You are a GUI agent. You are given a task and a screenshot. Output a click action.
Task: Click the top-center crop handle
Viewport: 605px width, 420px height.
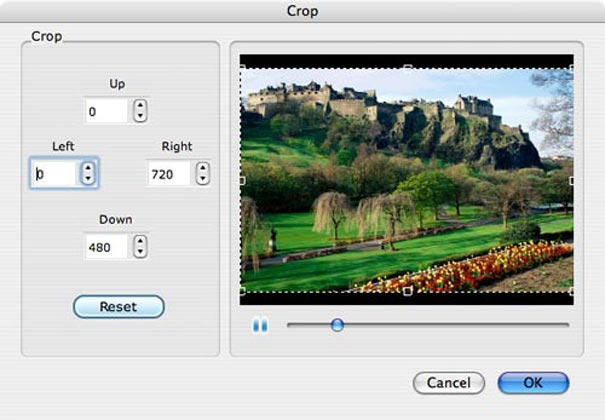(407, 68)
